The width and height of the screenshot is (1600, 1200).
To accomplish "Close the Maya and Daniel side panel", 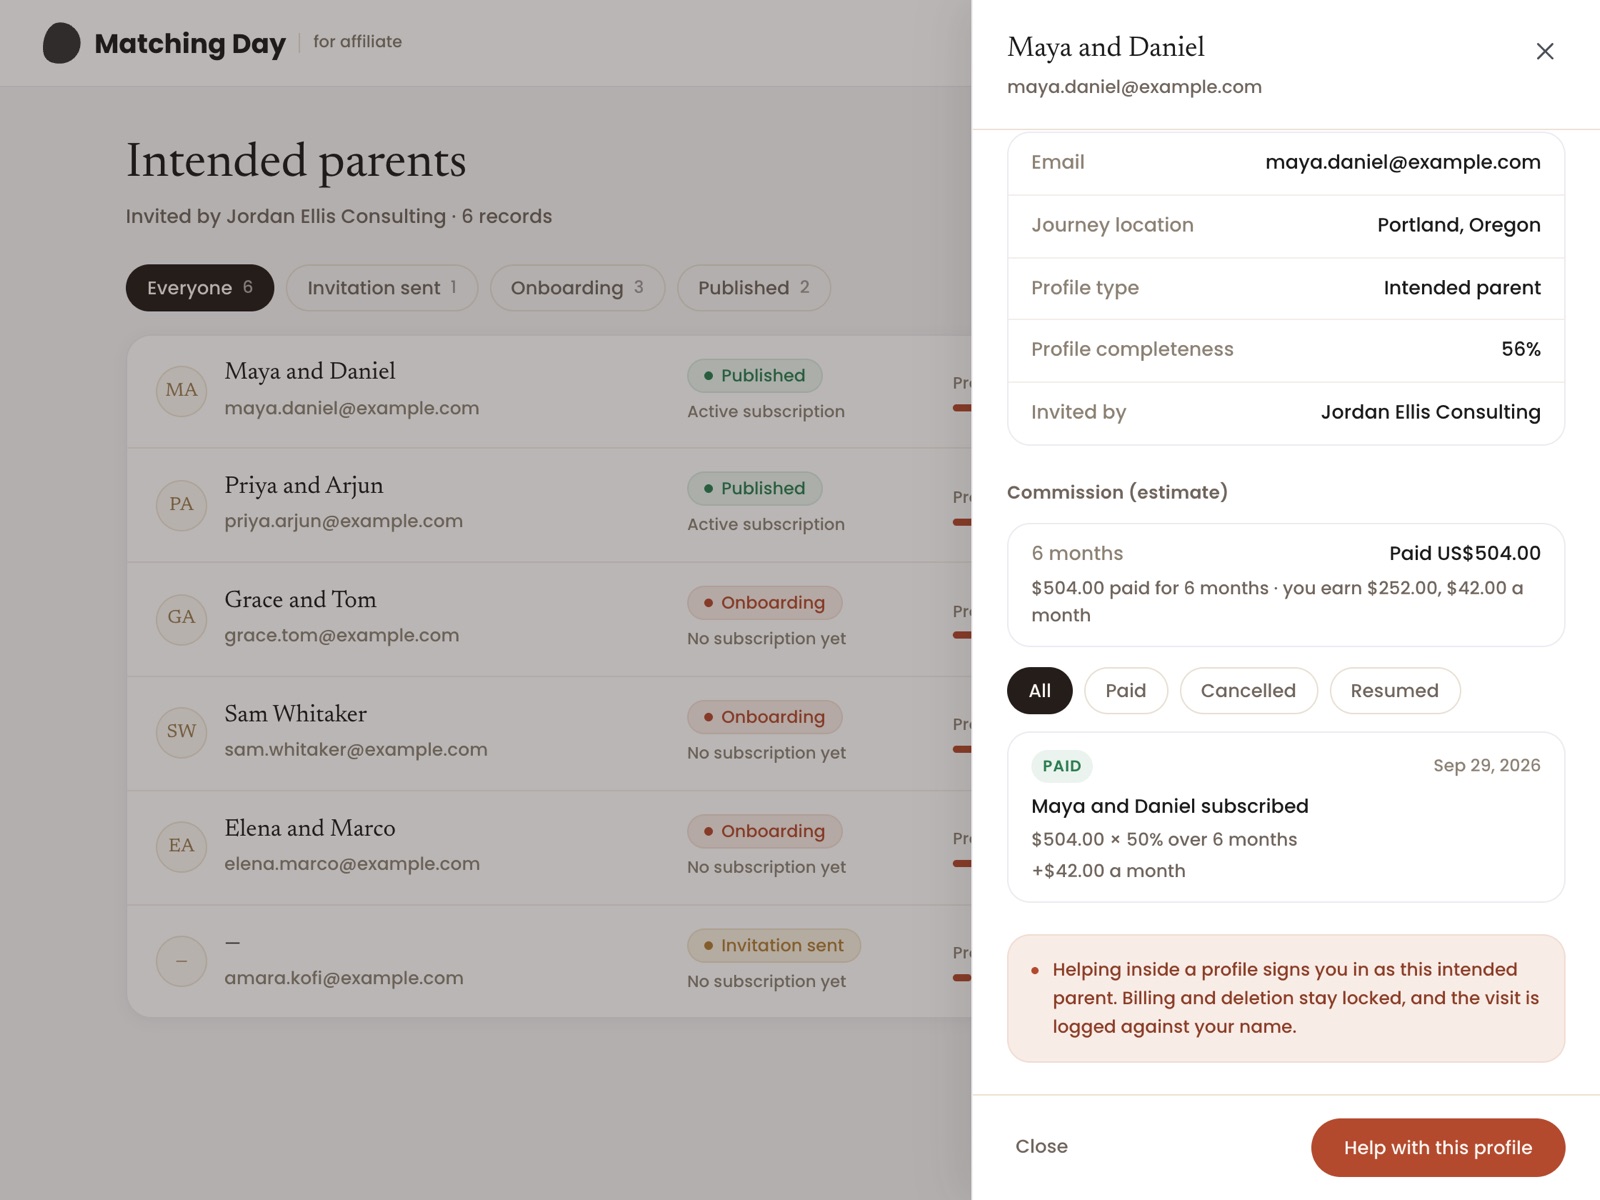I will 1544,51.
